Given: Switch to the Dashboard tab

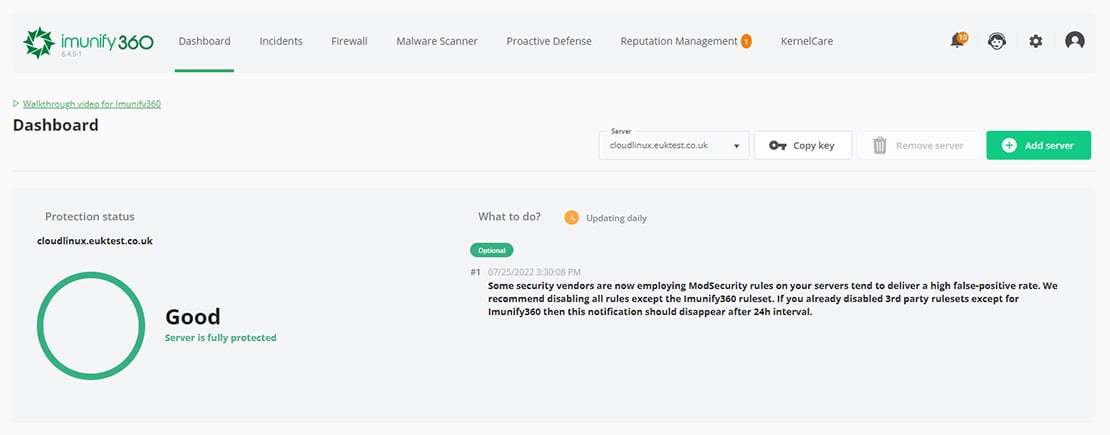Looking at the screenshot, I should pyautogui.click(x=205, y=41).
